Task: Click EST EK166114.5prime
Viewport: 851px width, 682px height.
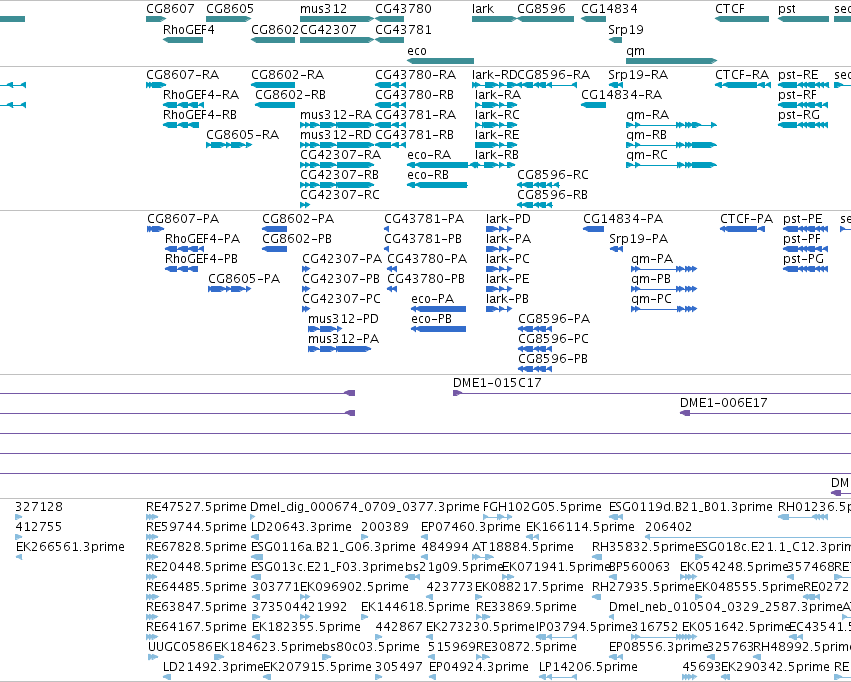Action: pos(580,527)
